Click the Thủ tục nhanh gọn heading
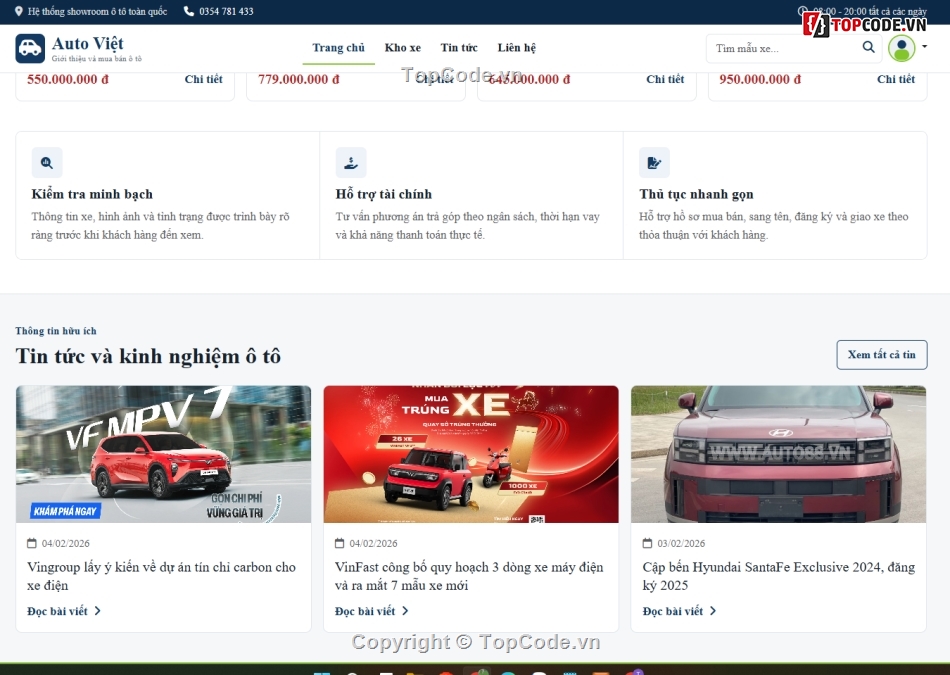The width and height of the screenshot is (950, 675). point(696,195)
